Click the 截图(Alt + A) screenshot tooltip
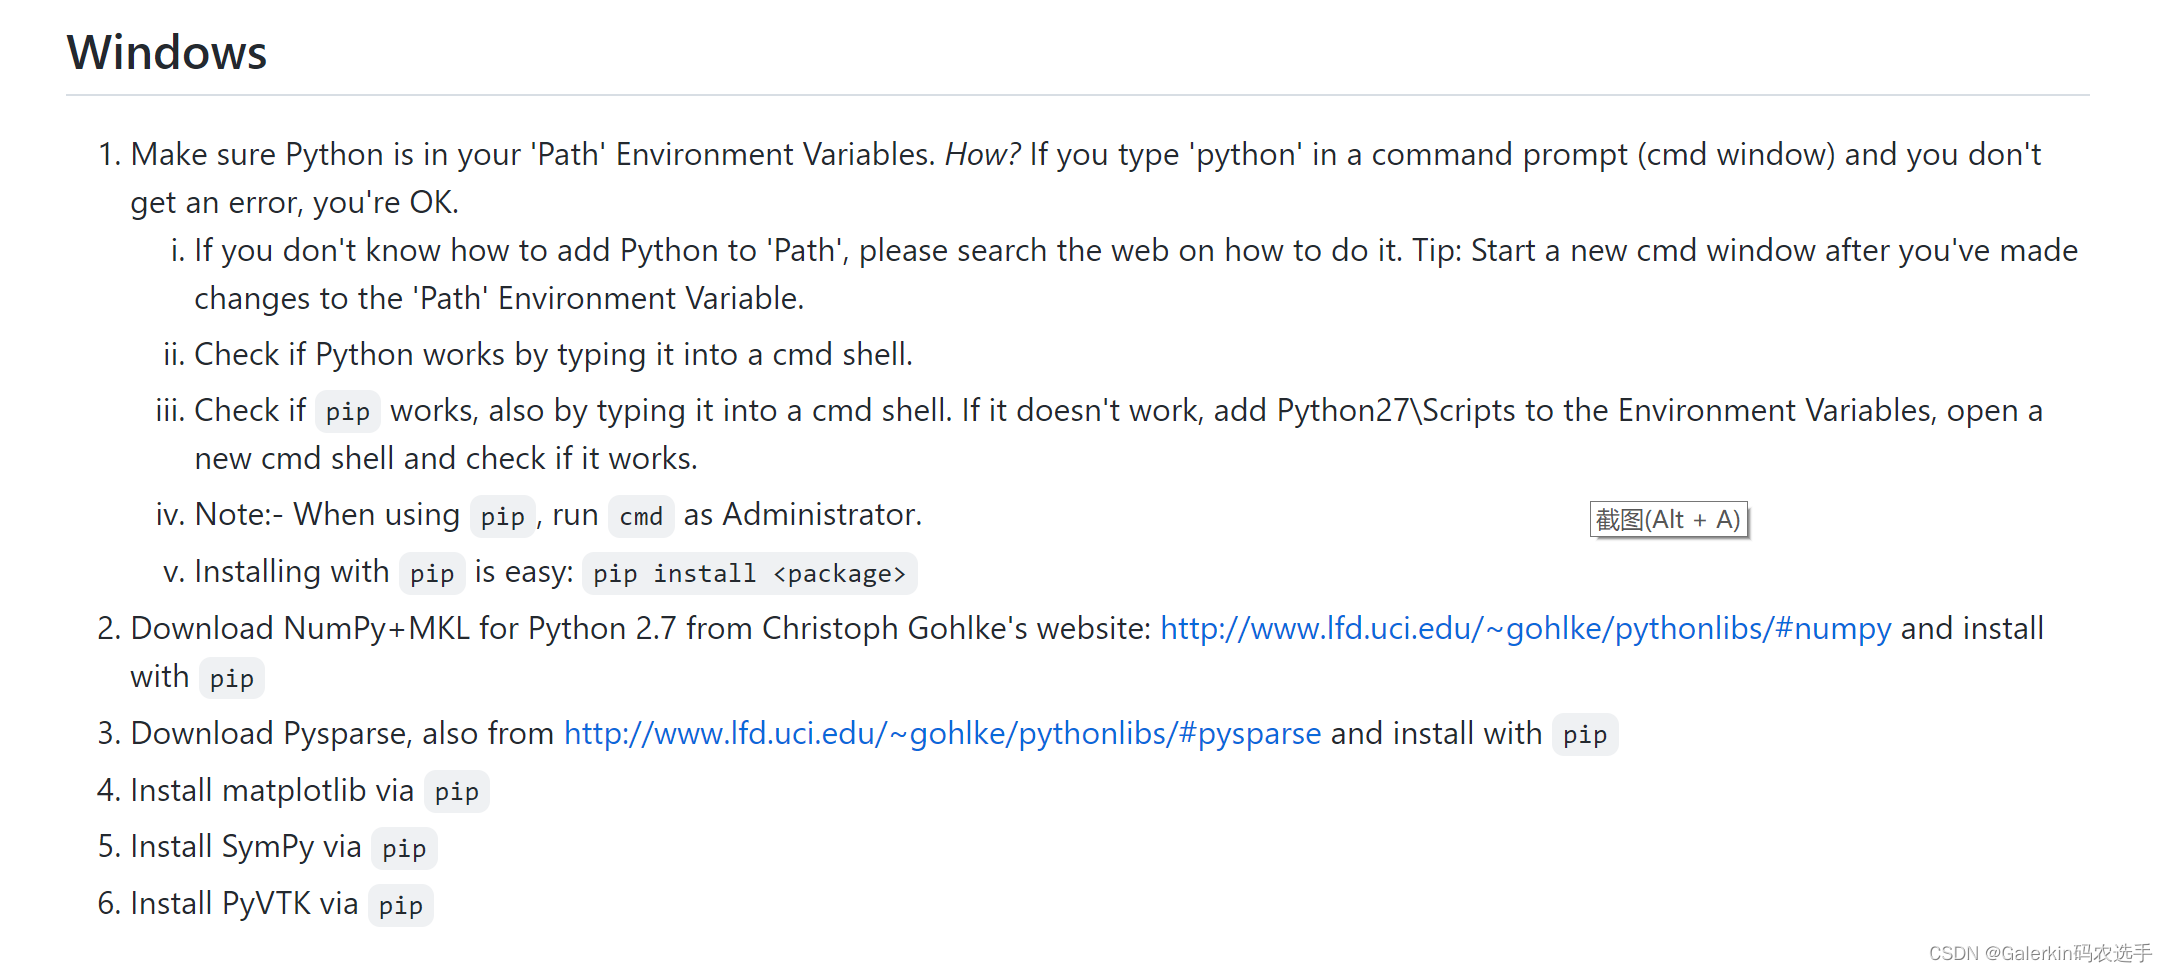The image size is (2168, 972). (1668, 520)
